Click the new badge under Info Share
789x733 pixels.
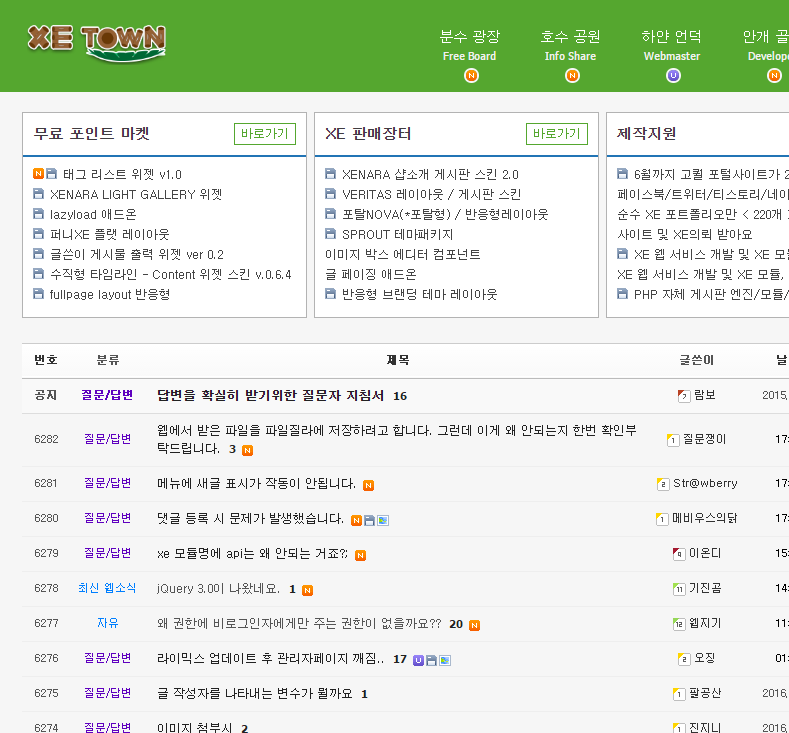572,75
